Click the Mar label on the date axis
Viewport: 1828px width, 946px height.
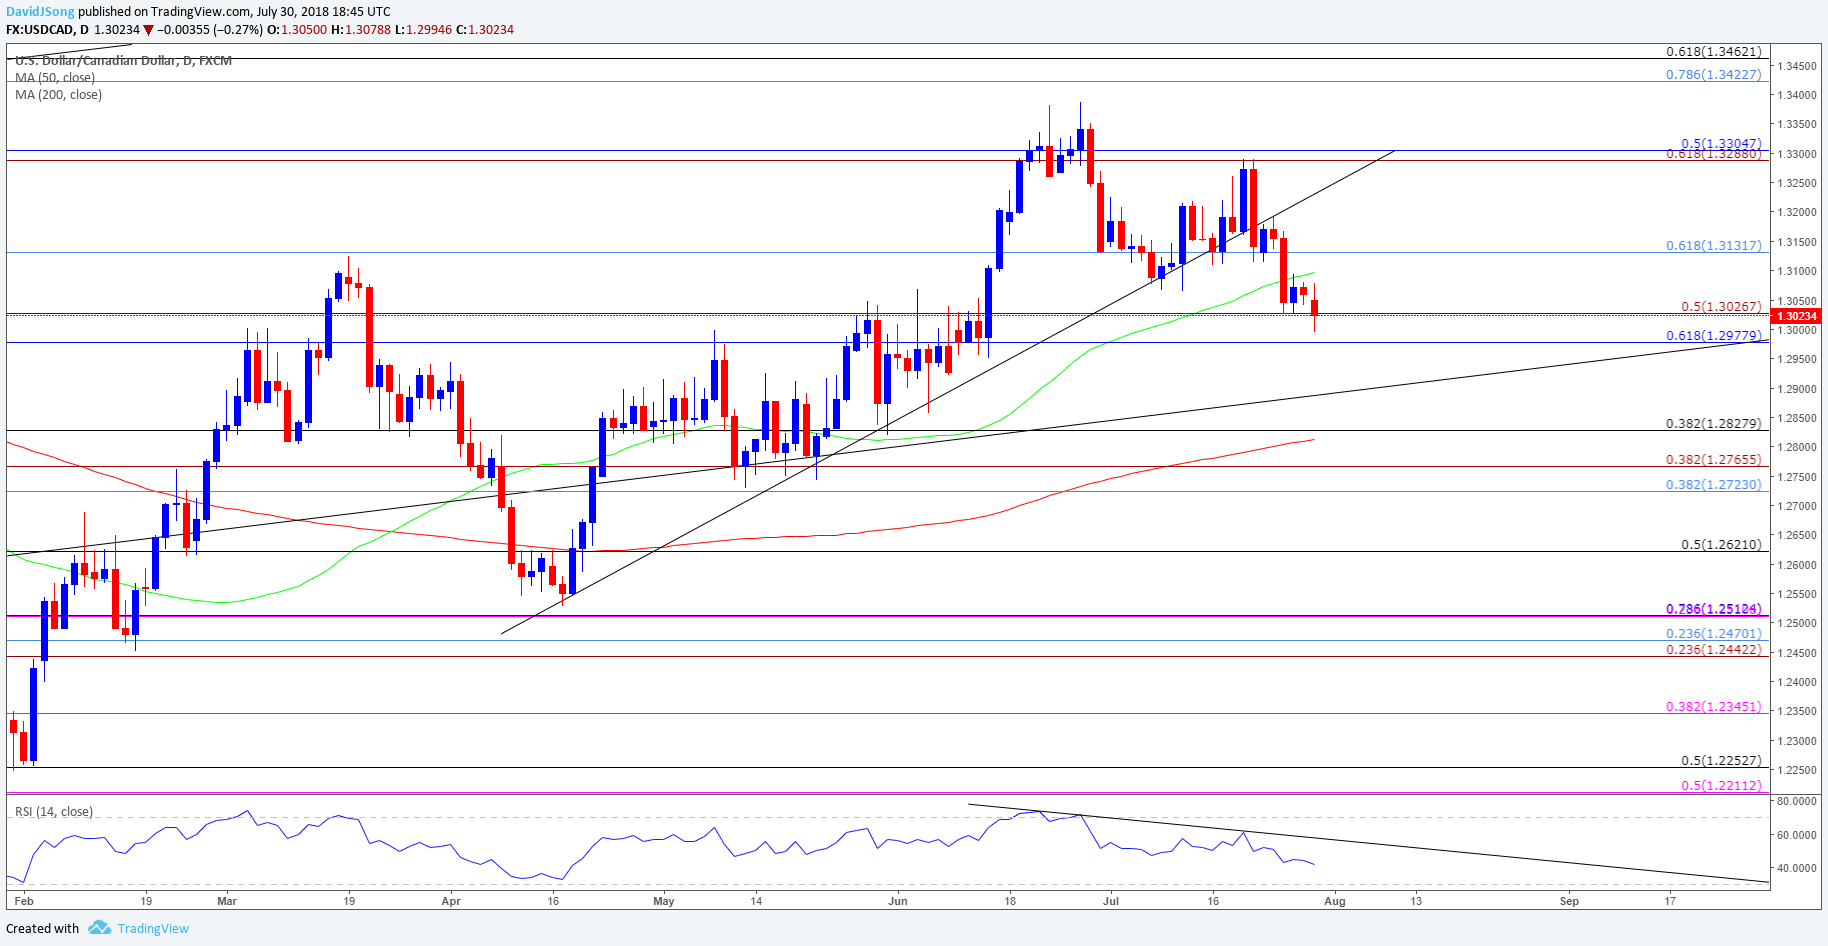(227, 901)
